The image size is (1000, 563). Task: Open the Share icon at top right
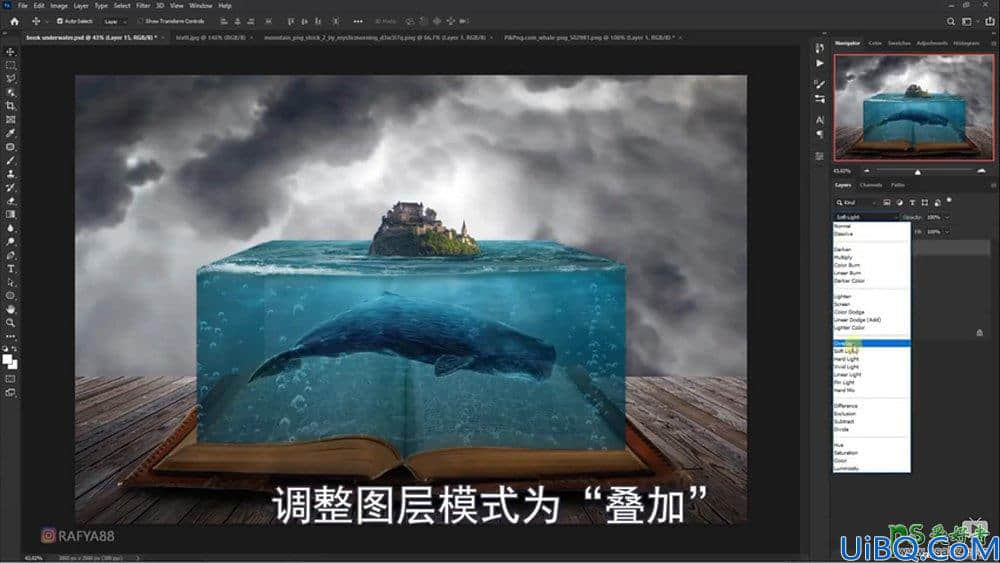pos(990,21)
